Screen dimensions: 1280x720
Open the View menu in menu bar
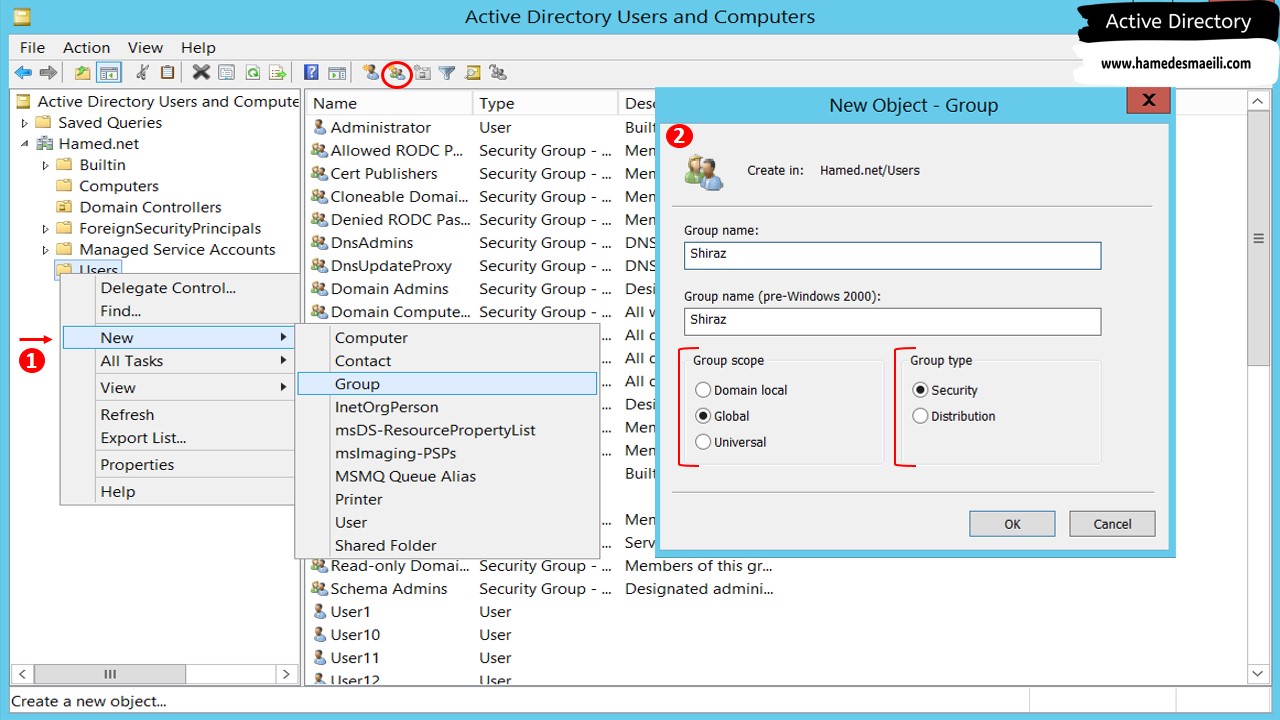pos(145,47)
